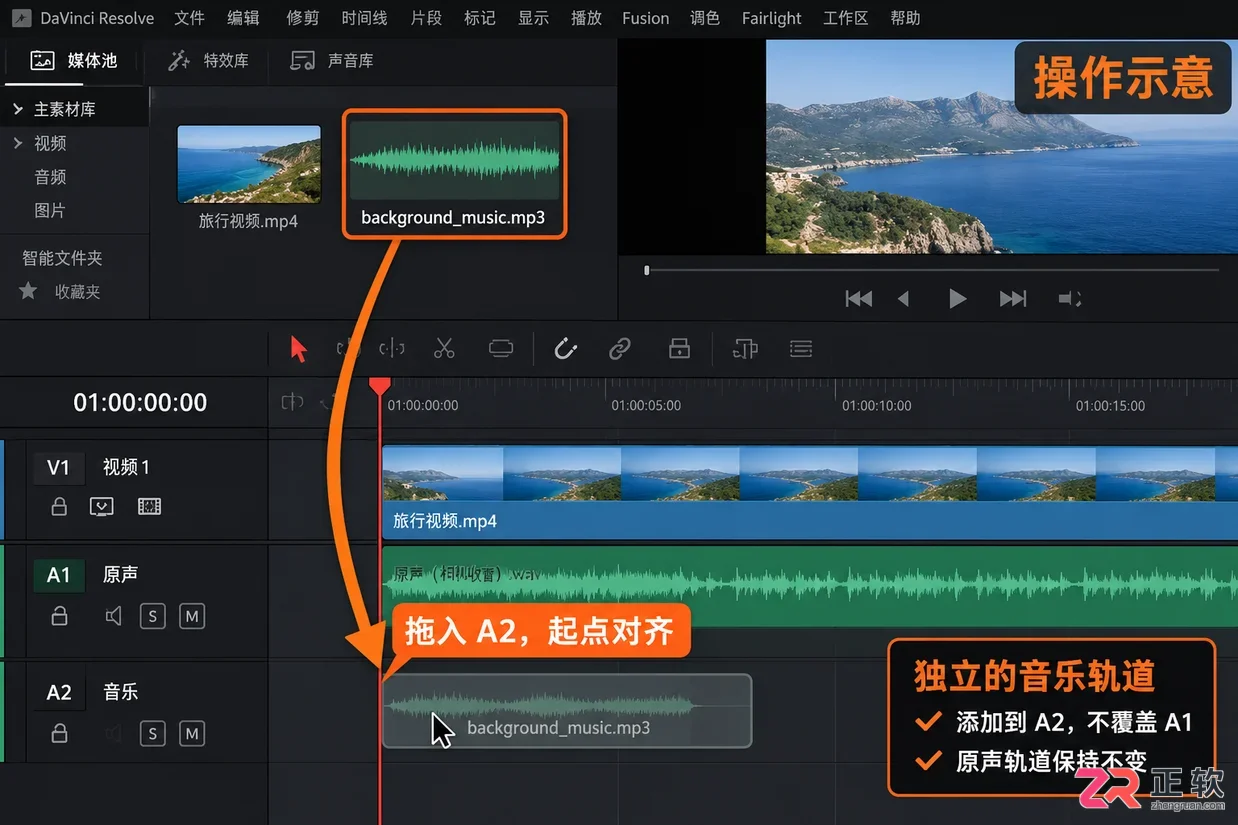Open the Fusion menu
Viewport: 1238px width, 825px height.
[x=646, y=18]
